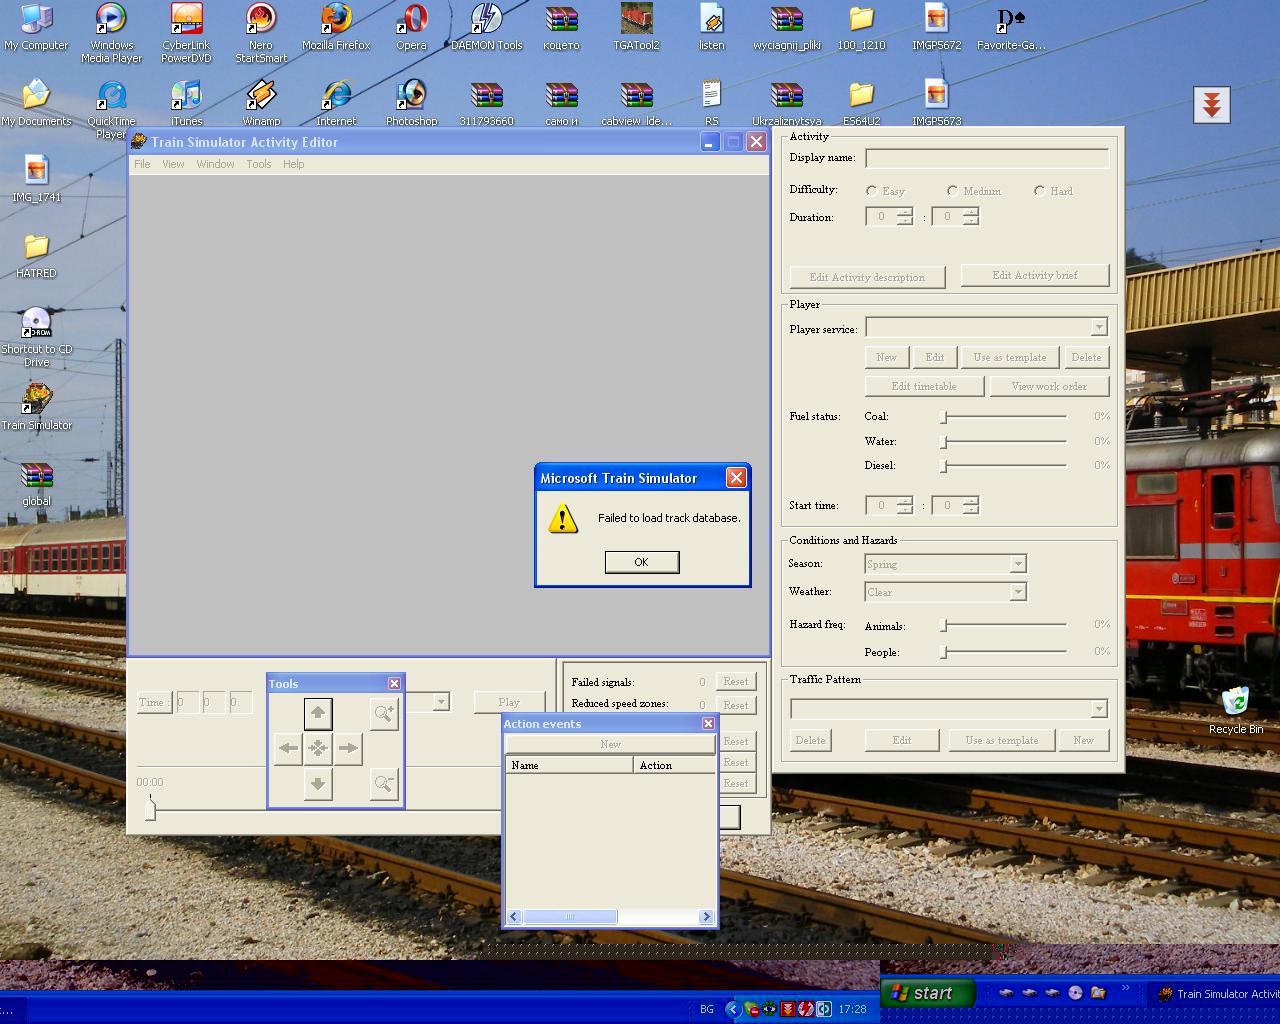Image resolution: width=1280 pixels, height=1024 pixels.
Task: Open the Tools menu
Action: pos(259,164)
